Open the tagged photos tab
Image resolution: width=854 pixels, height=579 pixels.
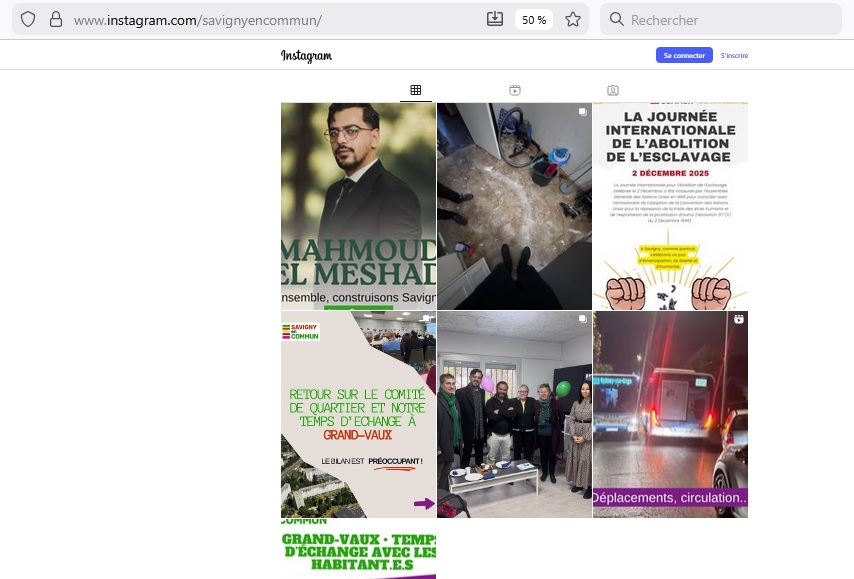[612, 90]
